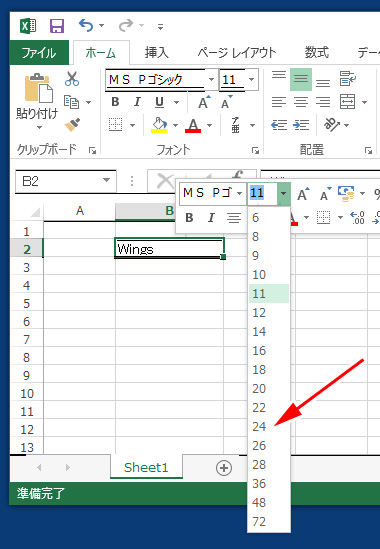Toggle Underline formatting in ribbon
The image size is (380, 549).
pyautogui.click(x=159, y=102)
